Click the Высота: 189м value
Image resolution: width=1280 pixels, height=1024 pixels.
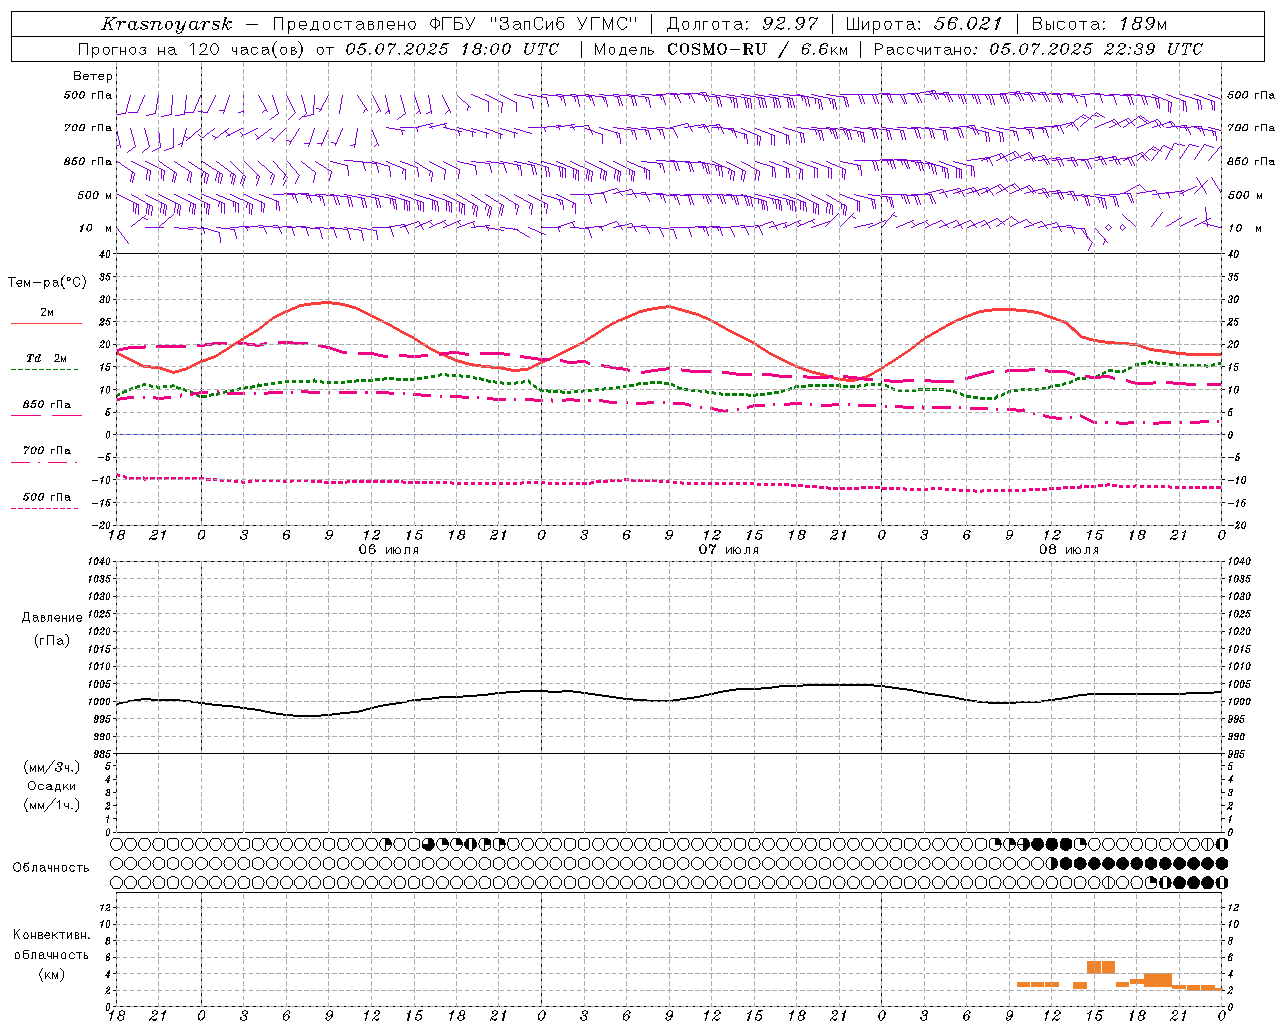tap(1099, 24)
